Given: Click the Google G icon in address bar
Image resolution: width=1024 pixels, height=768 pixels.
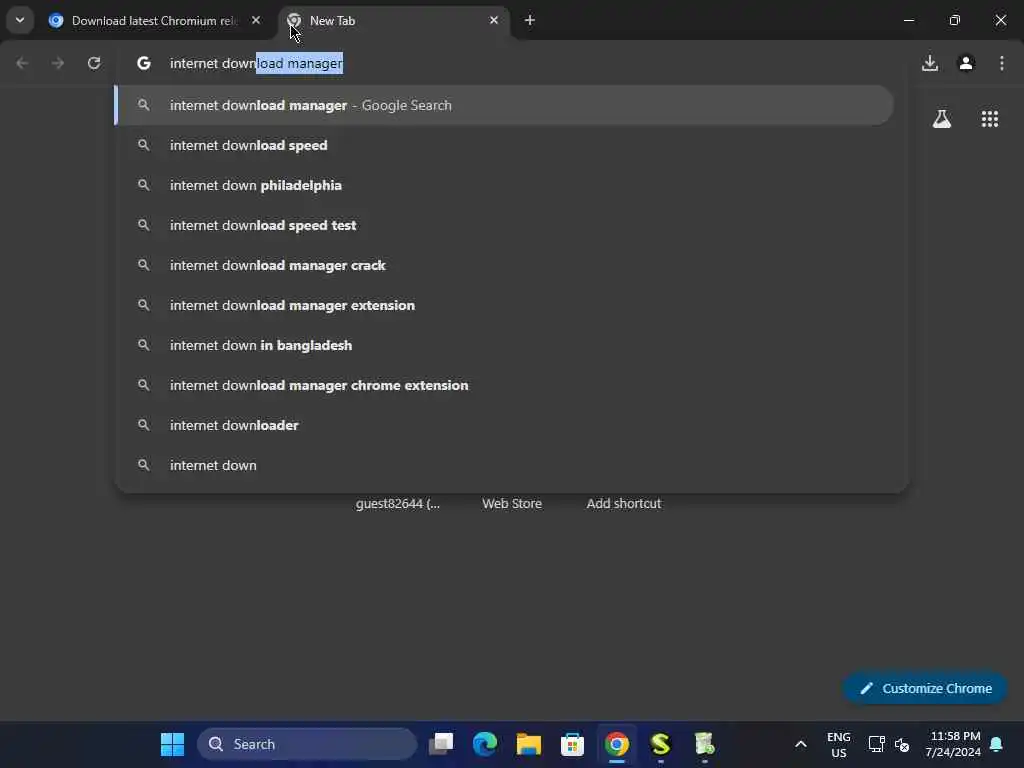Looking at the screenshot, I should [144, 63].
